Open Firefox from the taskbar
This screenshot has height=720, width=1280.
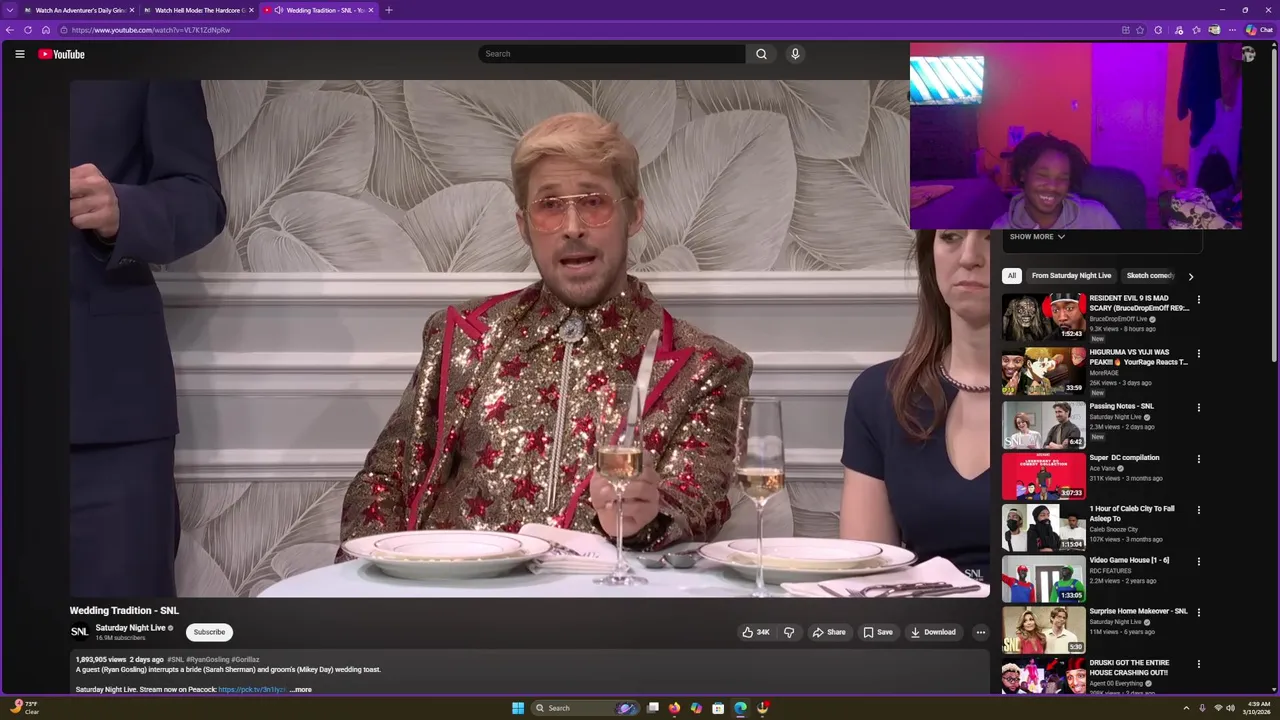coord(674,708)
